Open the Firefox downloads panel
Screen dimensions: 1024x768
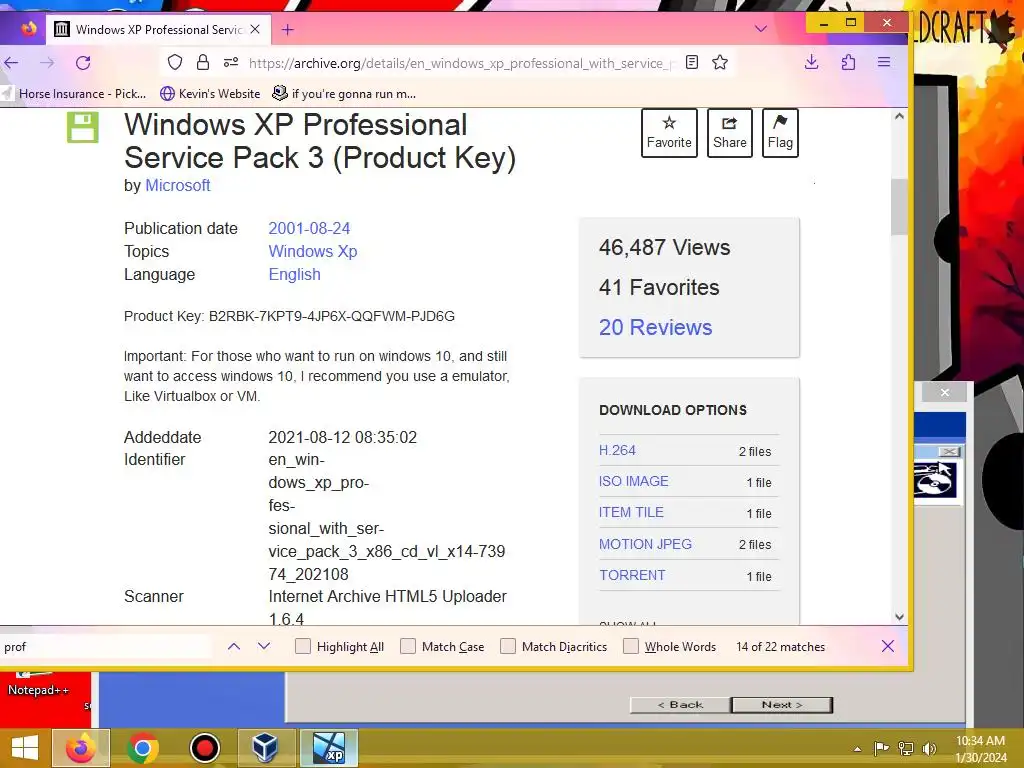click(x=812, y=63)
